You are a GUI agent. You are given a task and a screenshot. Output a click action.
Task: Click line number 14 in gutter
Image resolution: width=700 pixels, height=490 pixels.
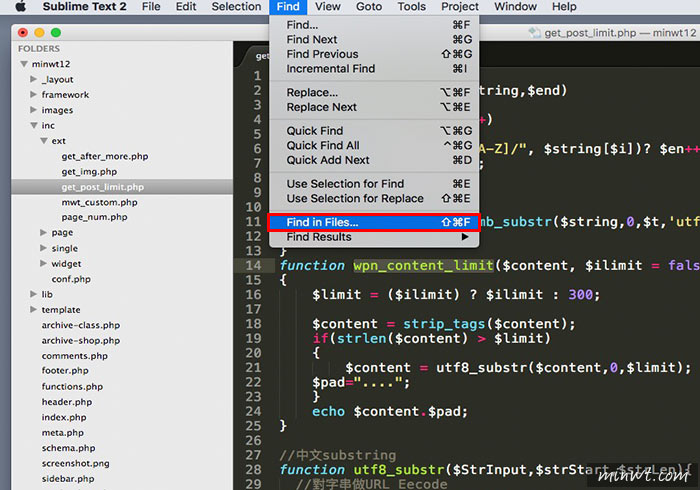coord(253,266)
